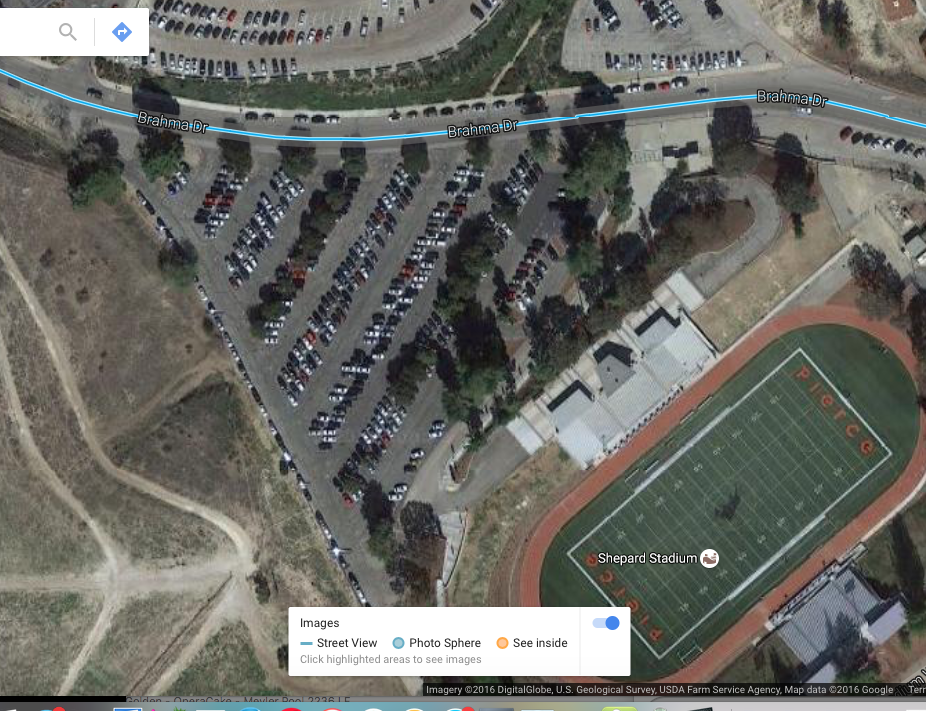Image resolution: width=926 pixels, height=711 pixels.
Task: Click the Street View blue dash legend icon
Action: coord(306,643)
